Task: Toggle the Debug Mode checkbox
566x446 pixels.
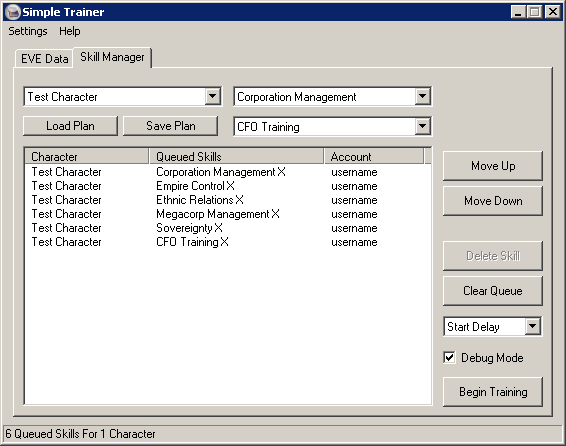Action: [449, 358]
